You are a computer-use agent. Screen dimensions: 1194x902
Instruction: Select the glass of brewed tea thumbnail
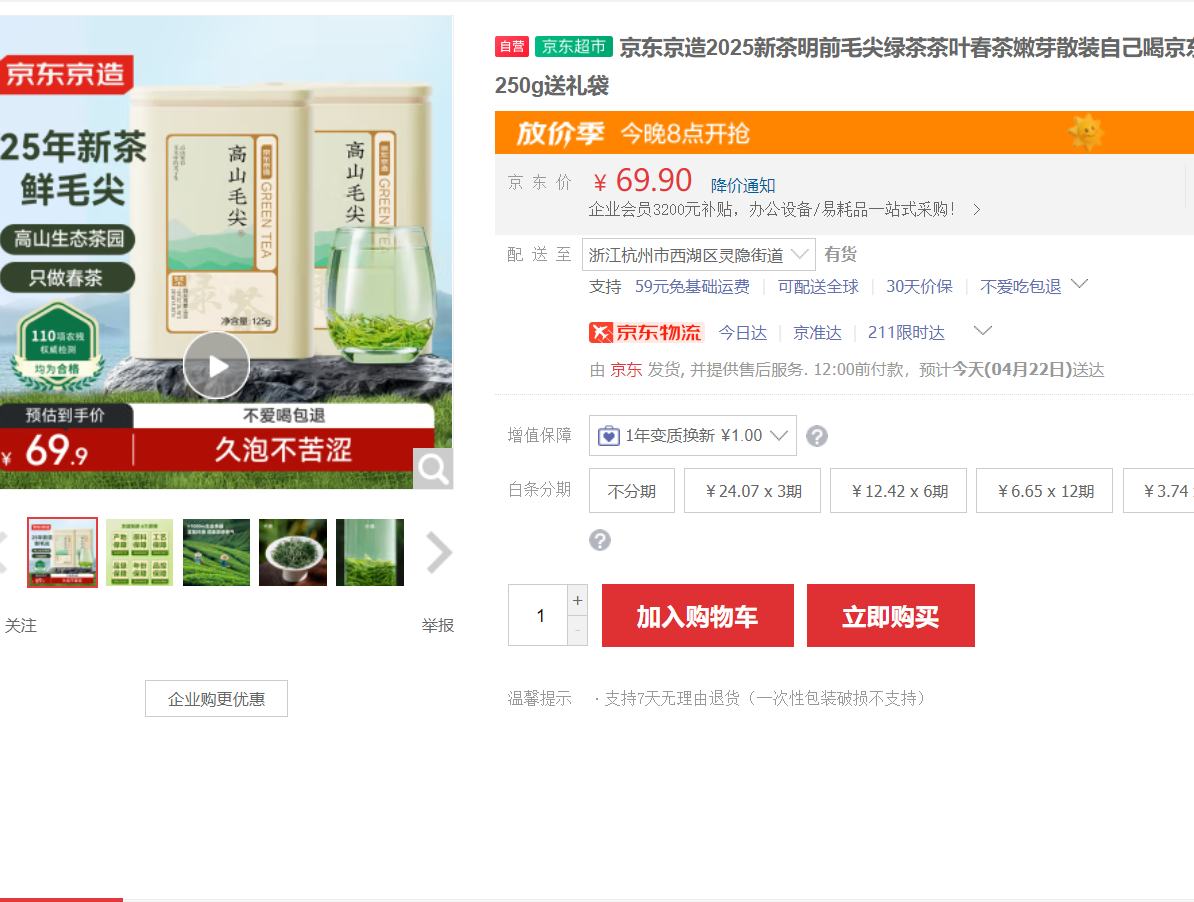[x=370, y=553]
